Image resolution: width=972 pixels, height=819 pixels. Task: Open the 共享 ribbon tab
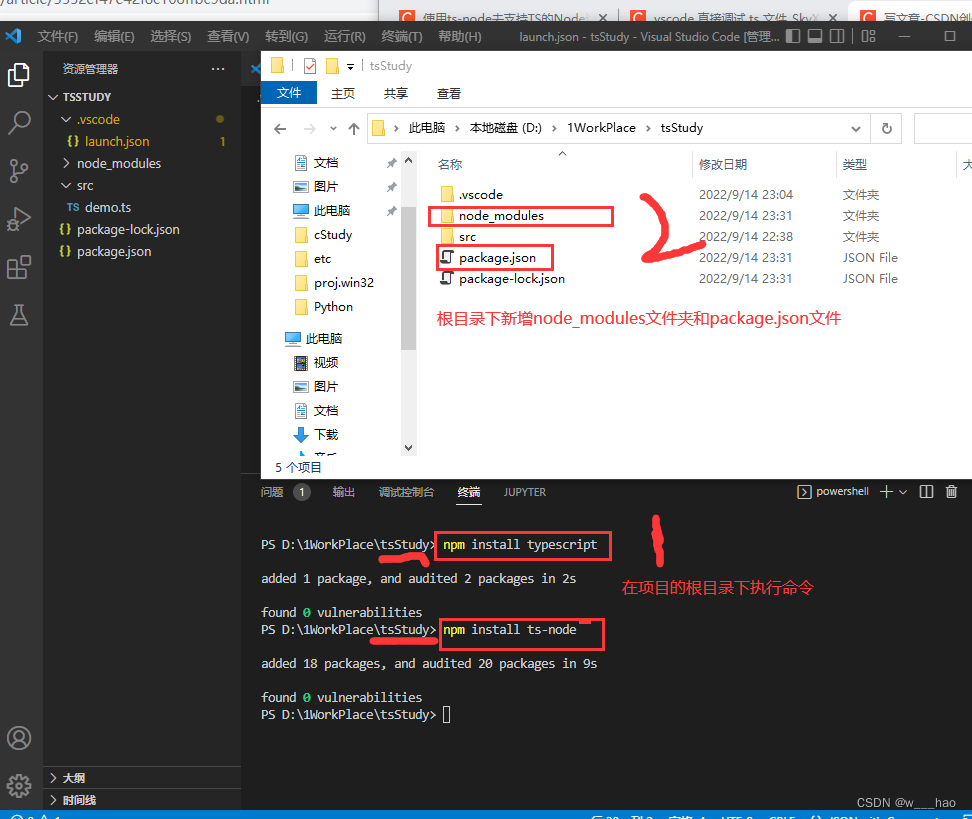click(x=395, y=93)
